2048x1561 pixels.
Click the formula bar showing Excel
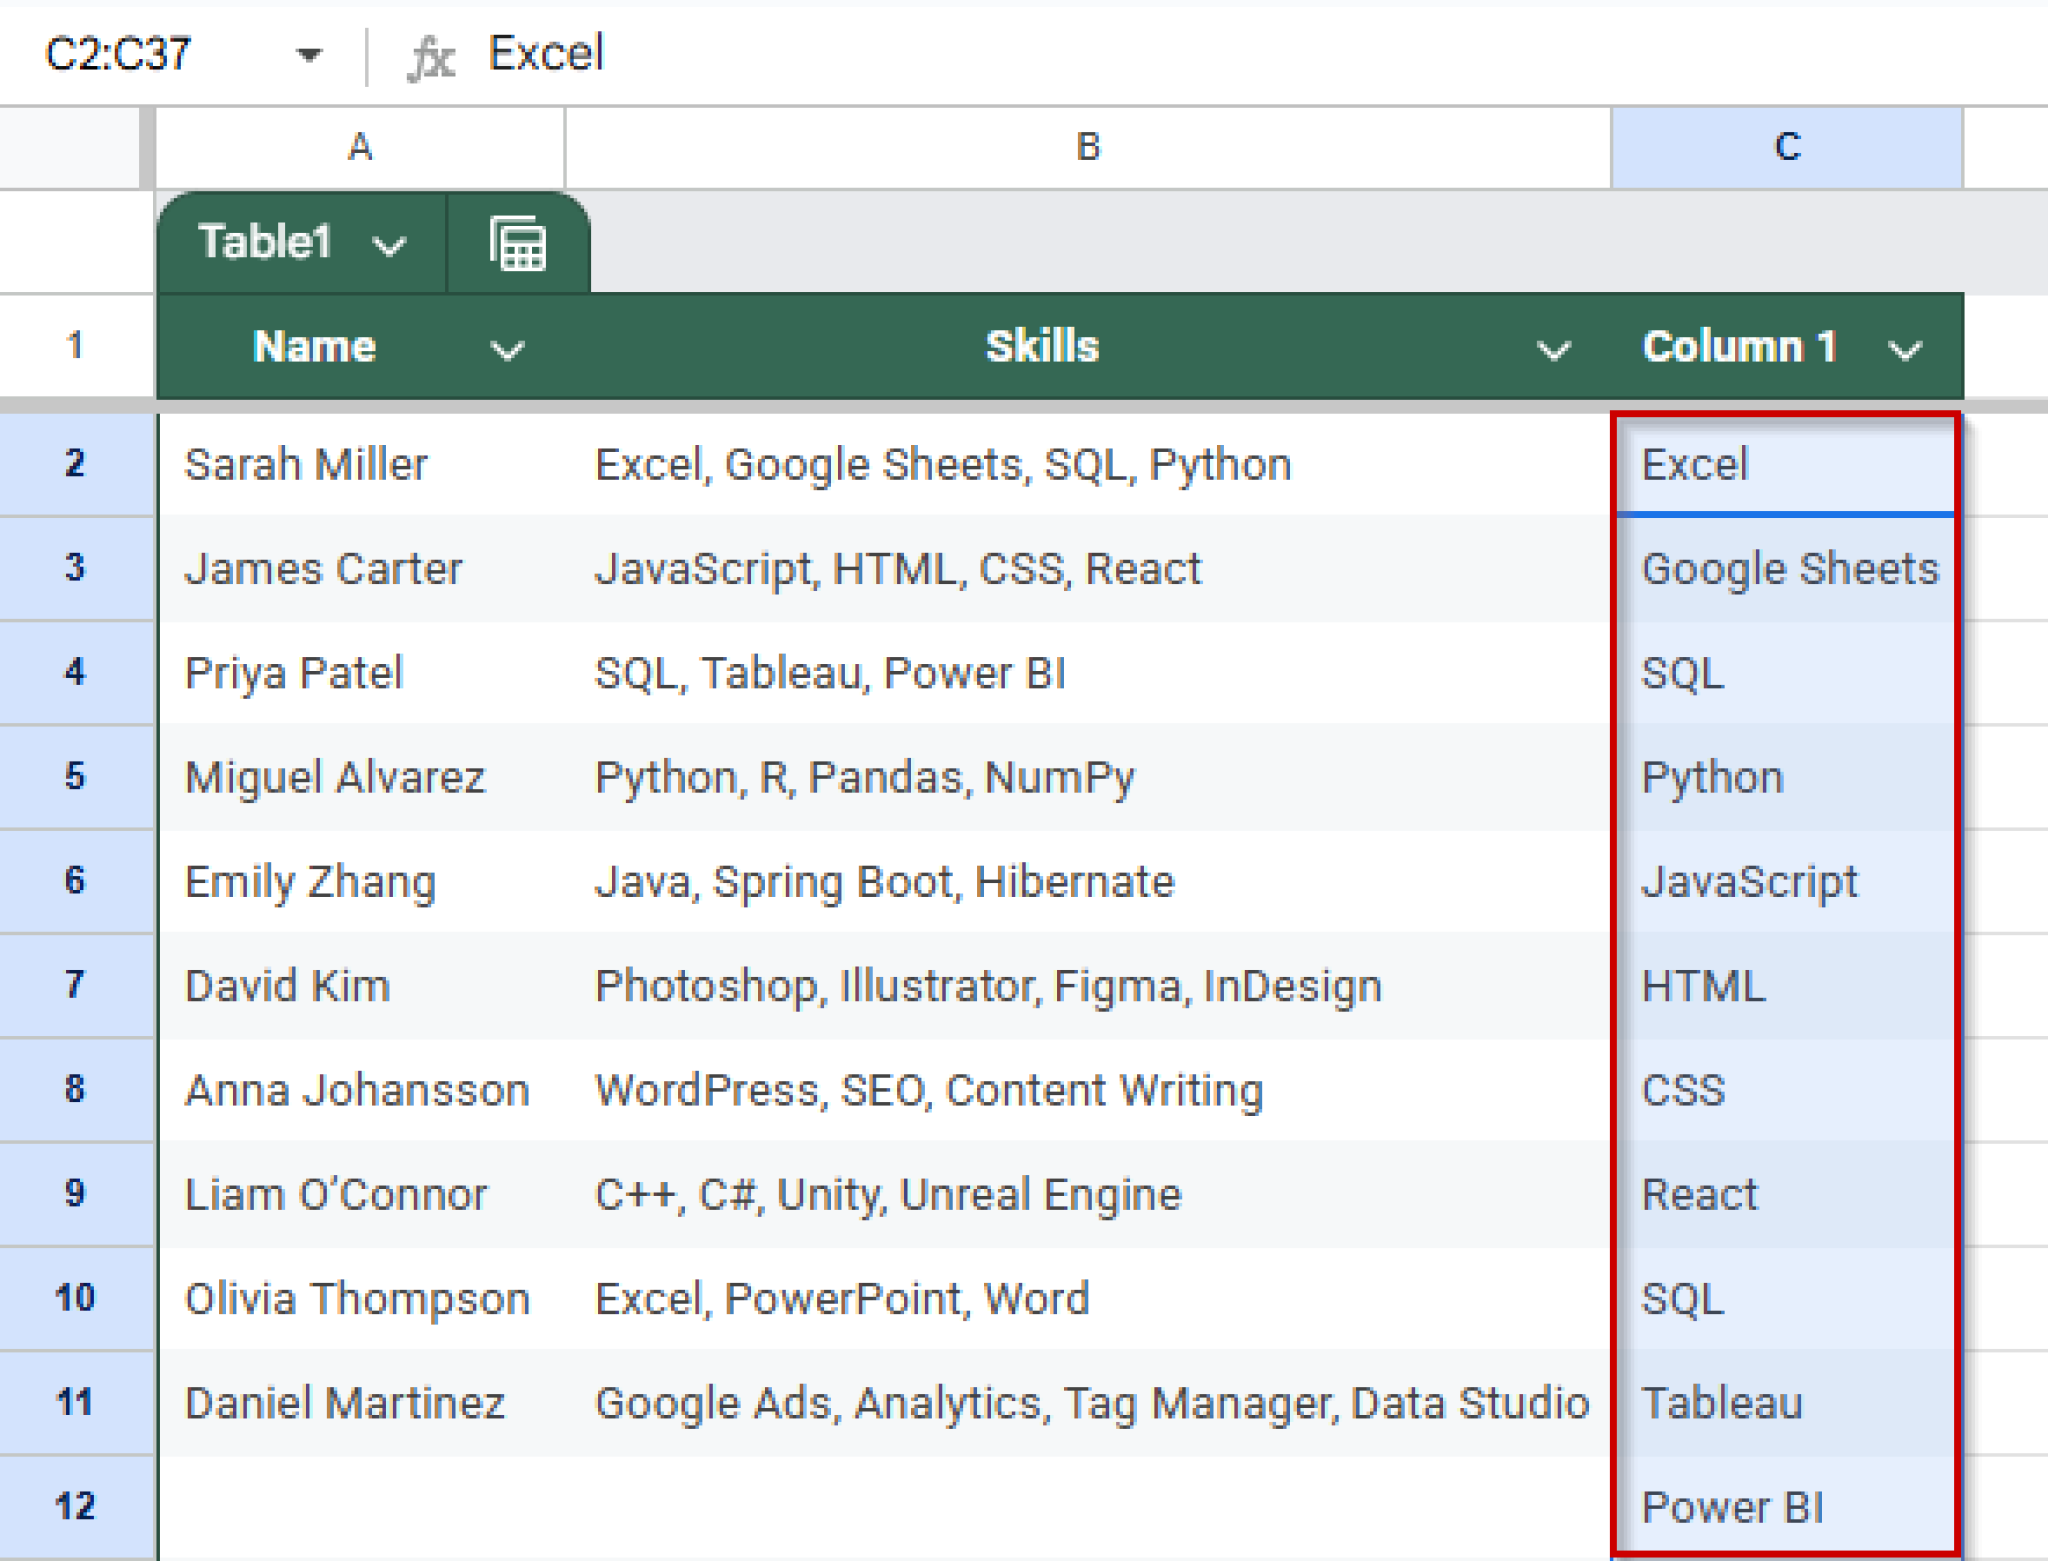545,55
